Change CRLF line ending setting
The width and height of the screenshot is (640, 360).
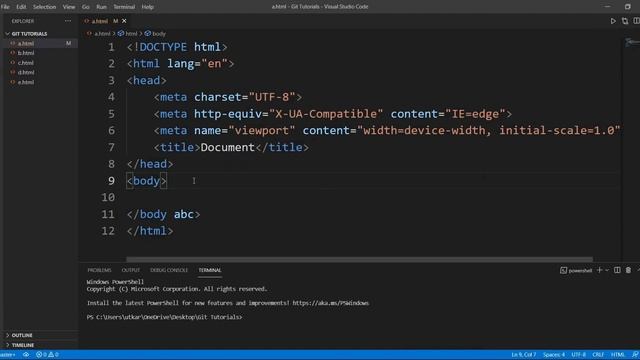[x=598, y=355]
